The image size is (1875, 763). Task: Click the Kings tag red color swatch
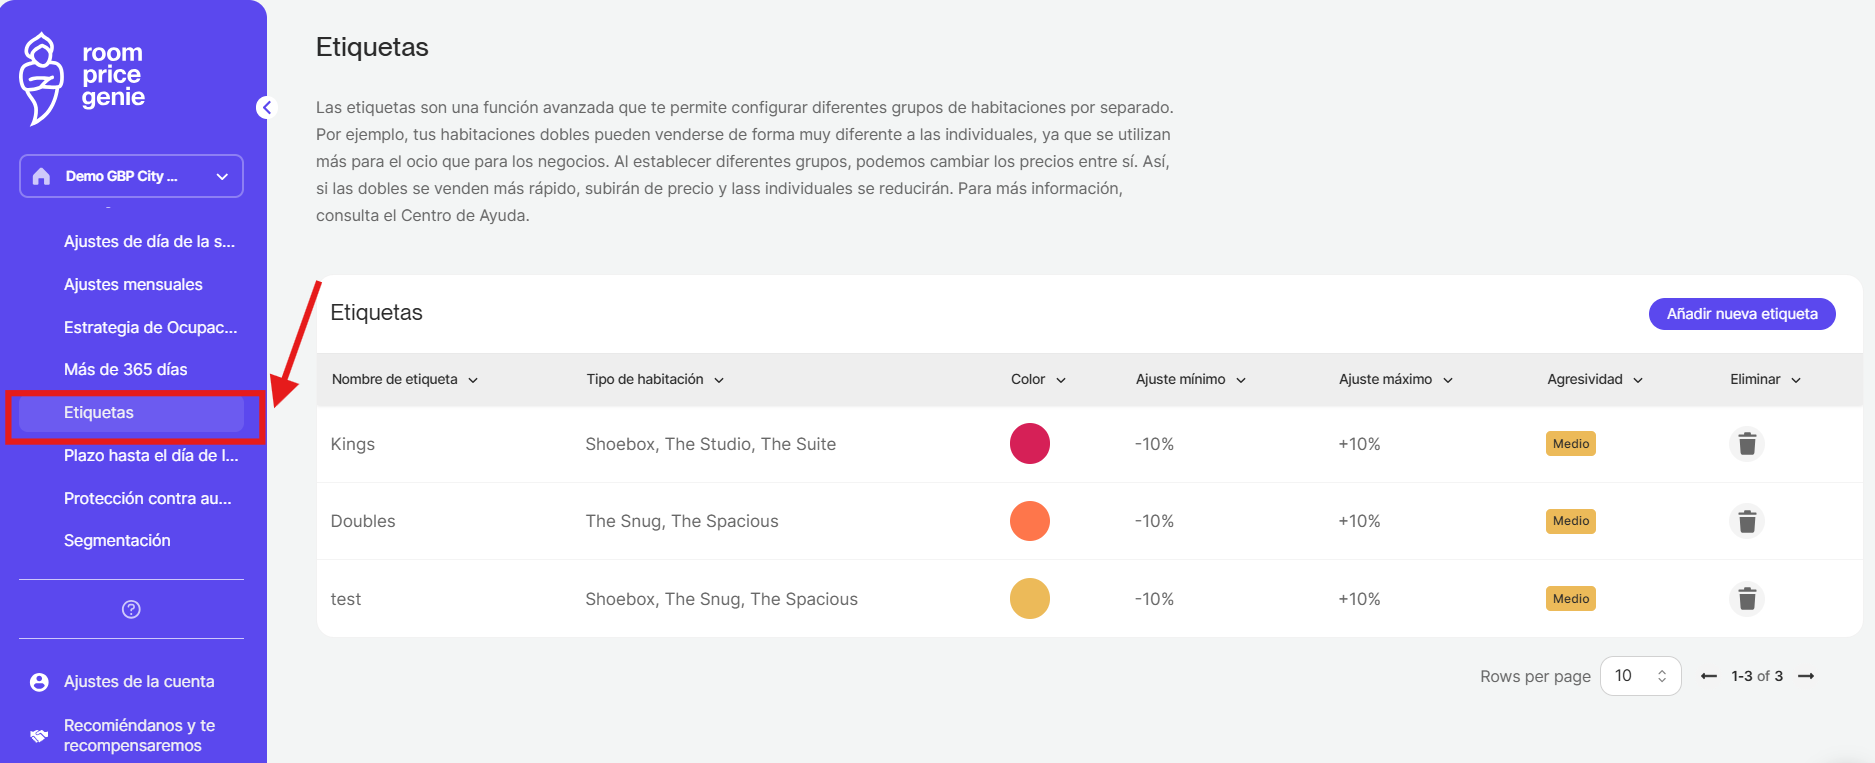click(1029, 443)
